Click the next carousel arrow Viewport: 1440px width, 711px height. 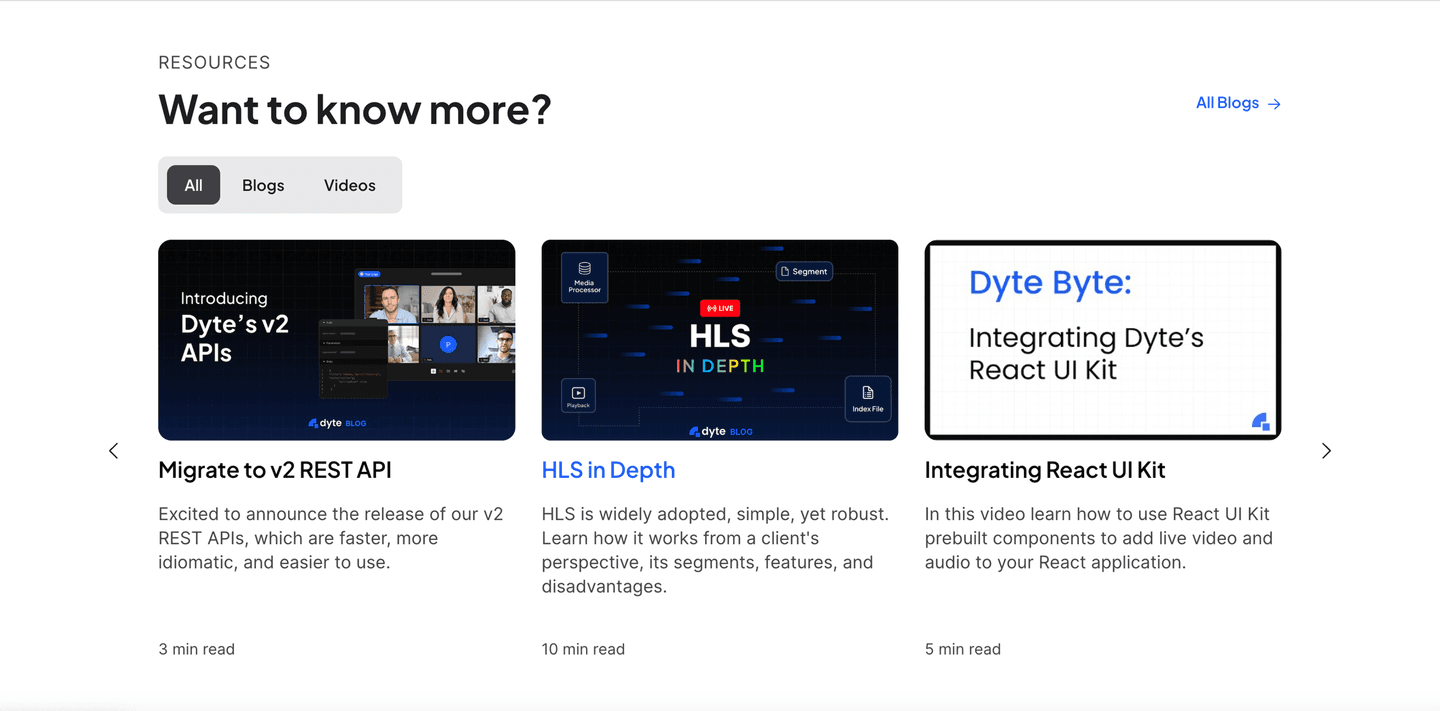(x=1326, y=451)
